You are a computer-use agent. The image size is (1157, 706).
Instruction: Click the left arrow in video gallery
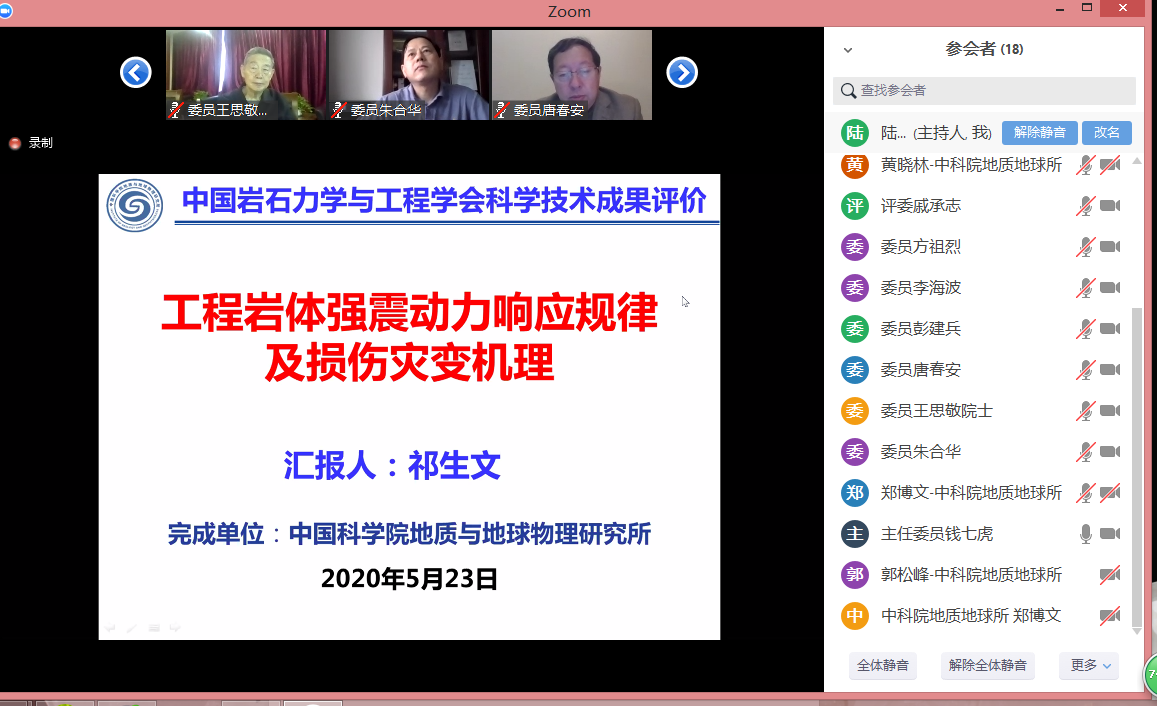[136, 72]
